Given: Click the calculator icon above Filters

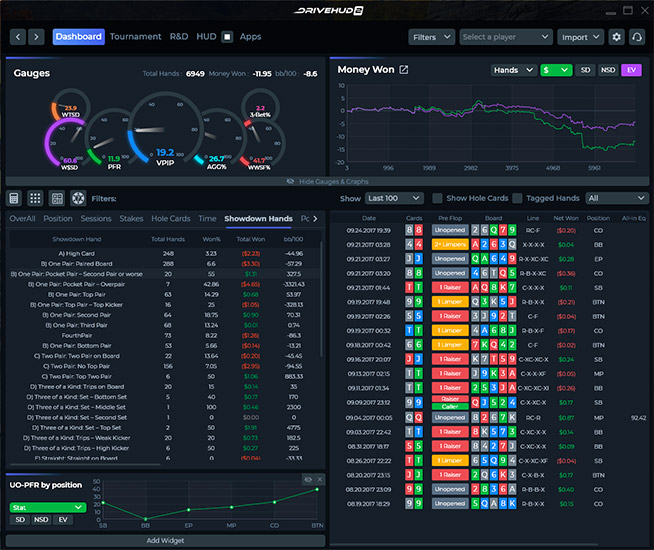Looking at the screenshot, I should (x=15, y=198).
